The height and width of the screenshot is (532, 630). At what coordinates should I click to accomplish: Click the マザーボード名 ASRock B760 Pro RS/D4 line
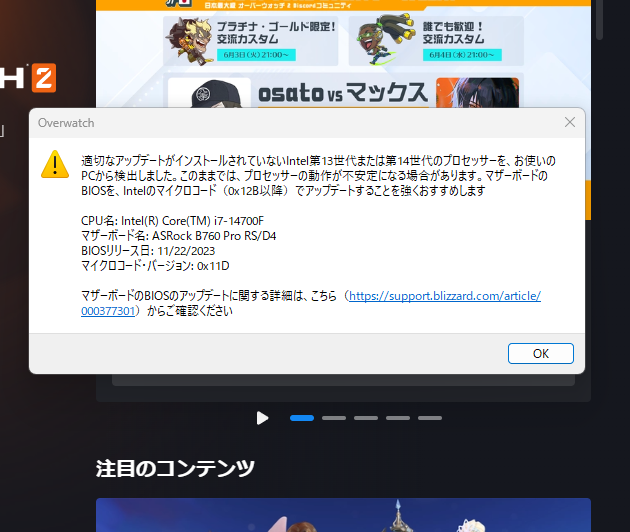point(178,236)
